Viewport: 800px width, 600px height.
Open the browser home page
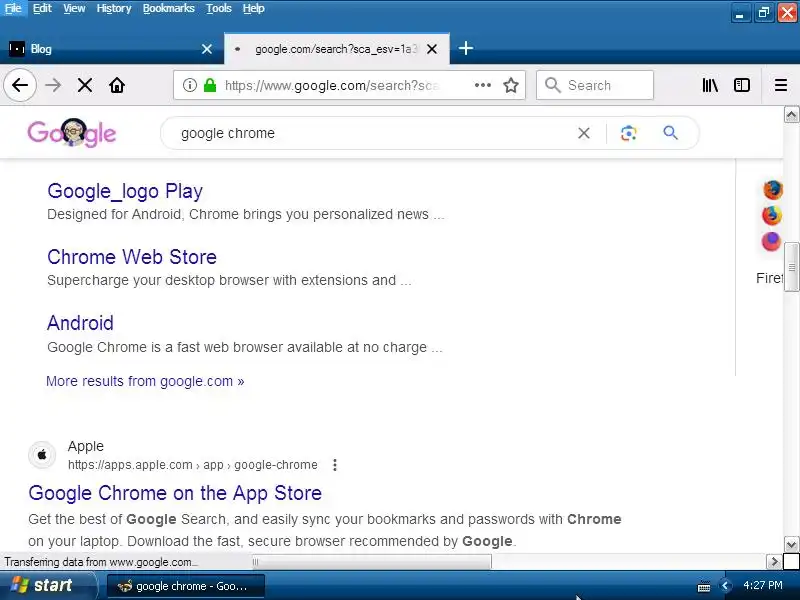[x=117, y=85]
